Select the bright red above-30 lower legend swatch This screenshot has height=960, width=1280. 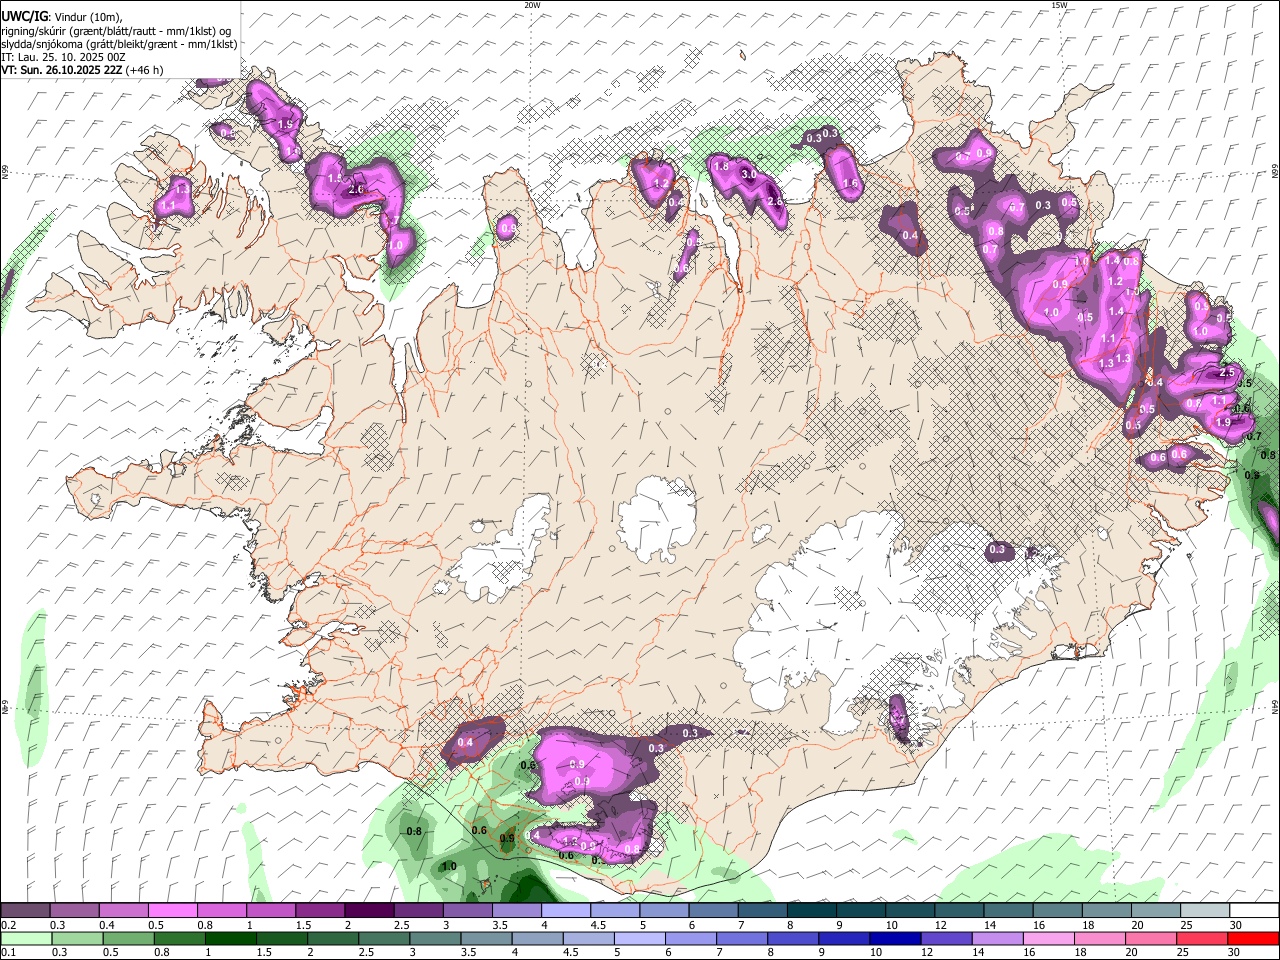[1253, 938]
